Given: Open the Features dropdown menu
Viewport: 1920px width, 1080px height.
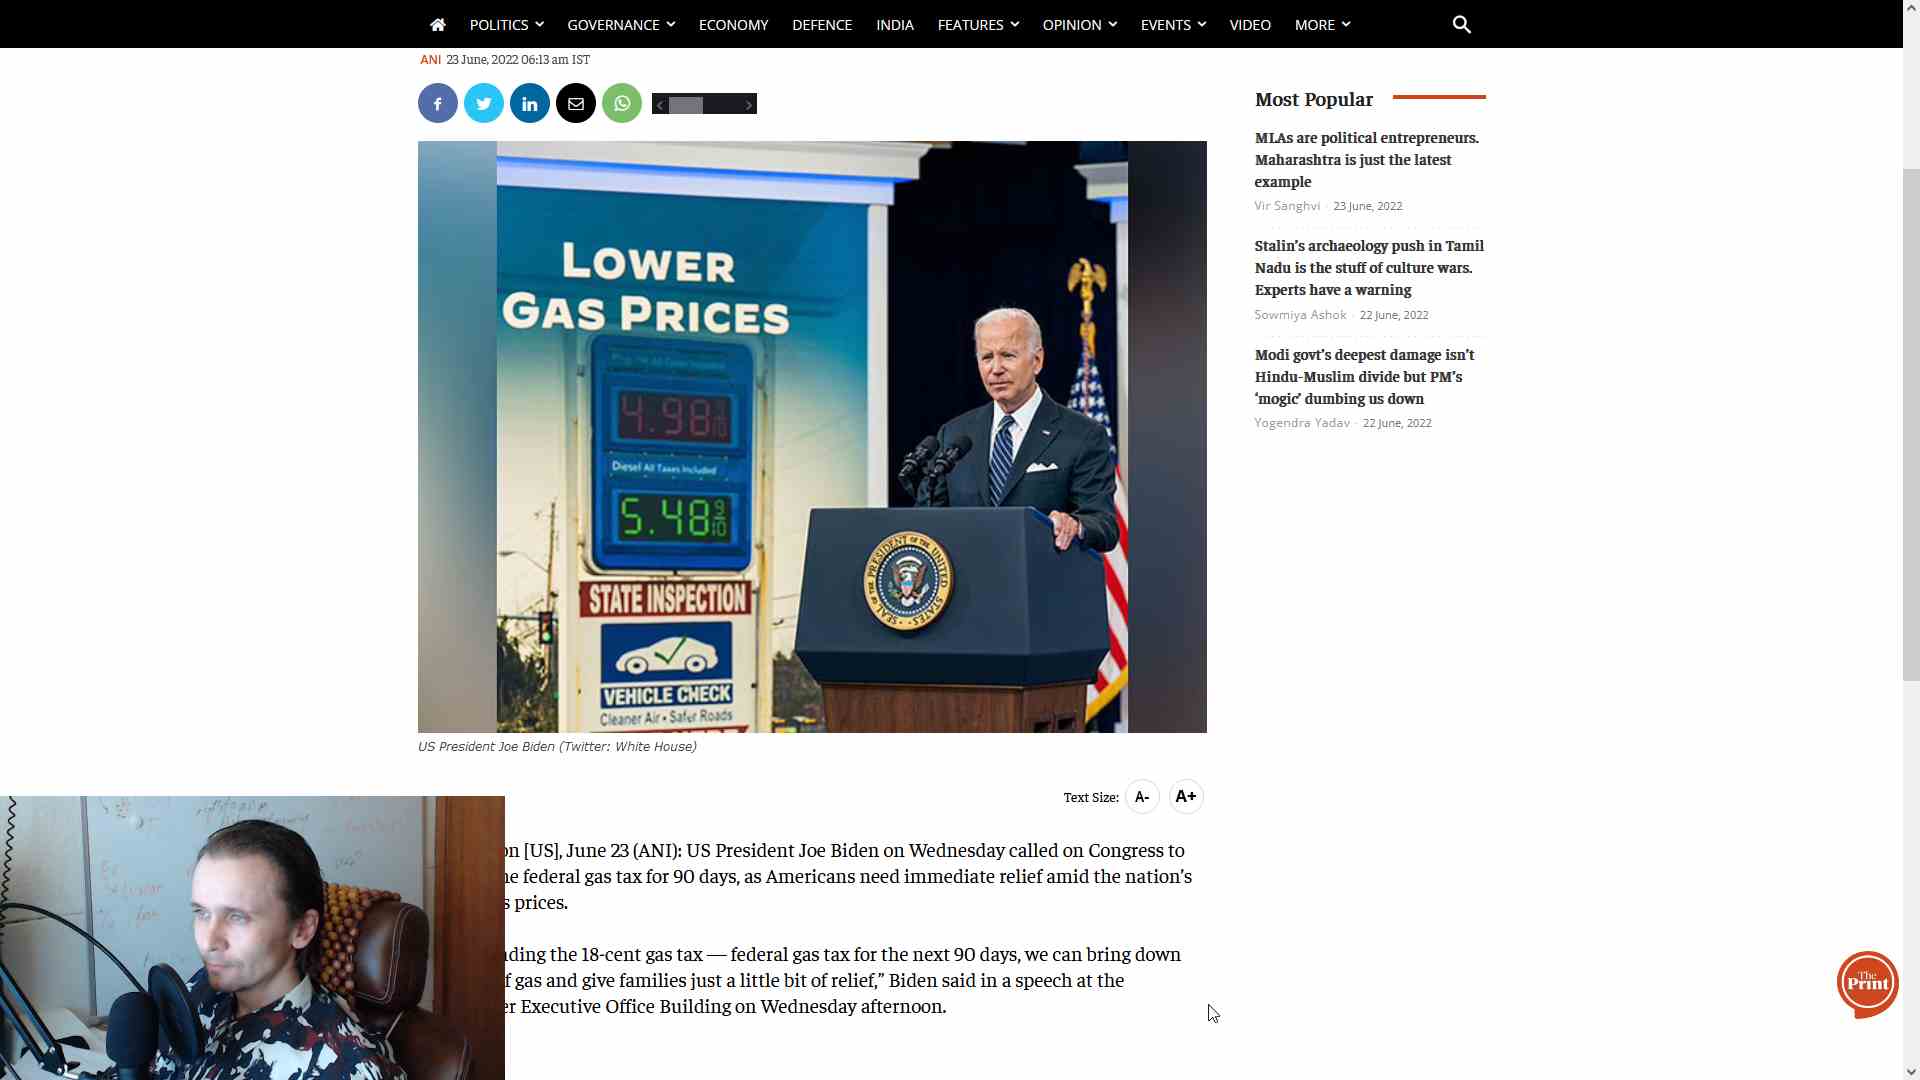Looking at the screenshot, I should click(978, 25).
